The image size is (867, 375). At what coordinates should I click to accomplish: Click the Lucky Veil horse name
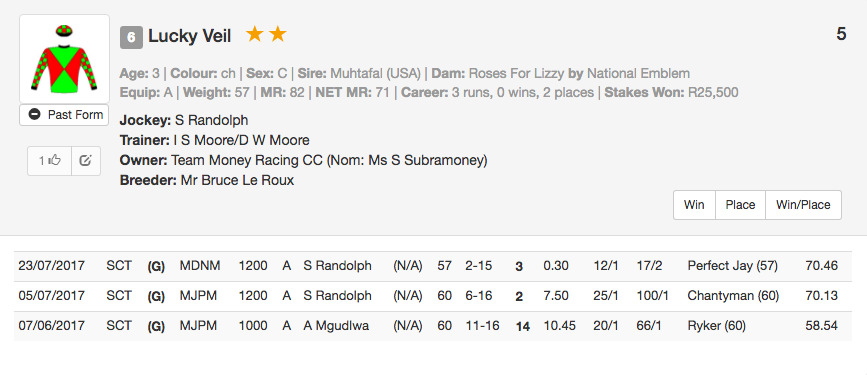tap(190, 37)
